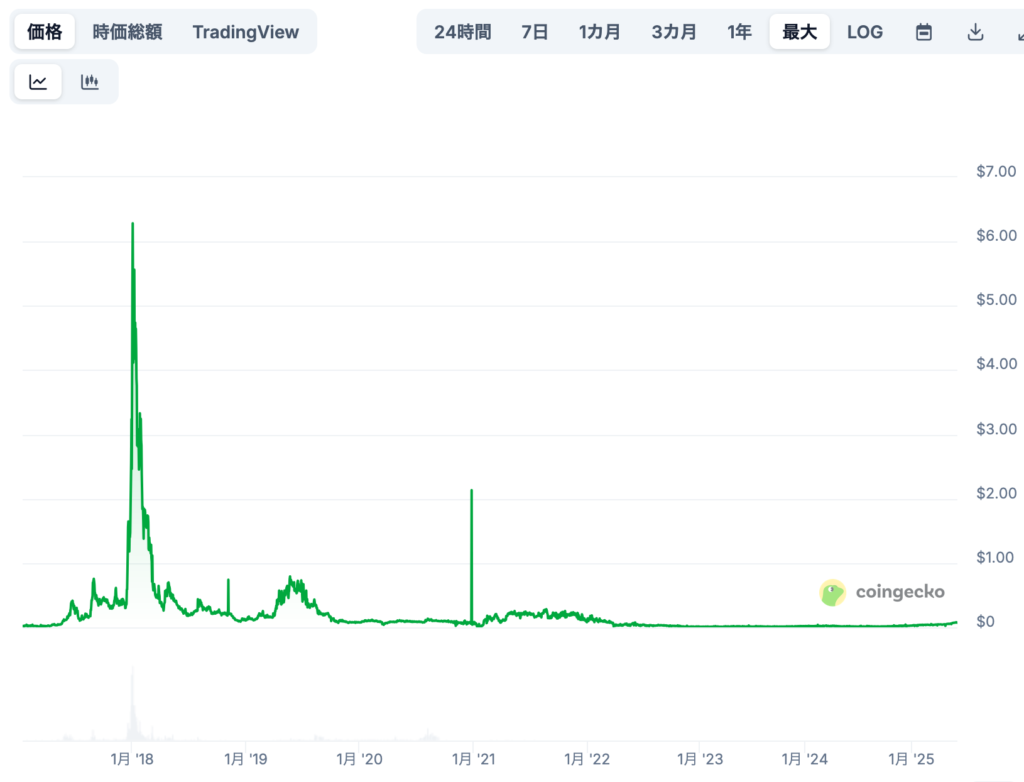Click the 1月 '23 date axis label
The height and width of the screenshot is (782, 1024).
tap(700, 758)
